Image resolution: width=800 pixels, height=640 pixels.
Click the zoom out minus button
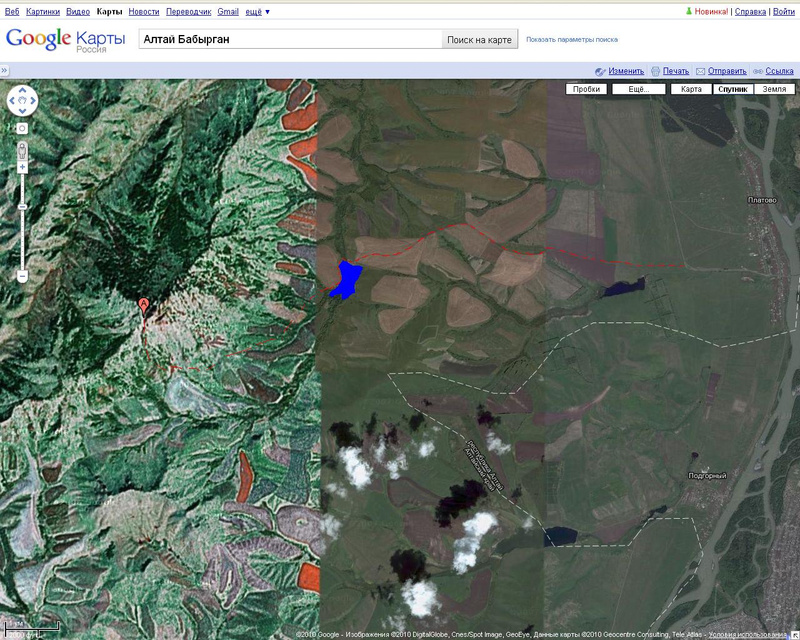point(22,274)
